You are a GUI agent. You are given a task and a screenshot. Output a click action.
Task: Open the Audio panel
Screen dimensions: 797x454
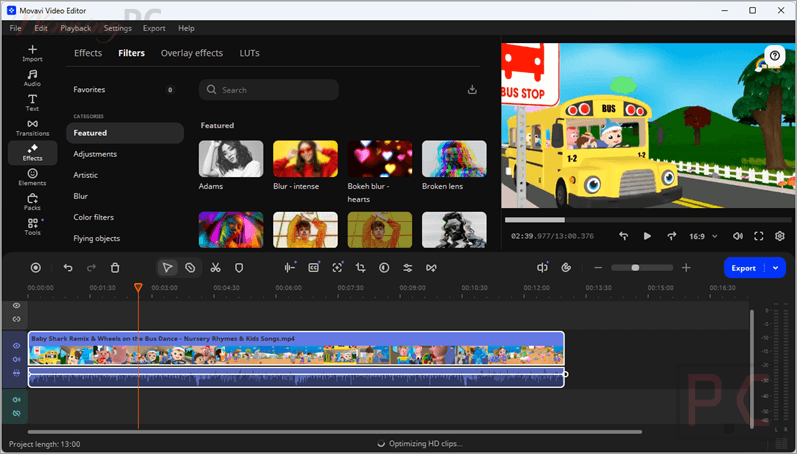click(x=32, y=78)
